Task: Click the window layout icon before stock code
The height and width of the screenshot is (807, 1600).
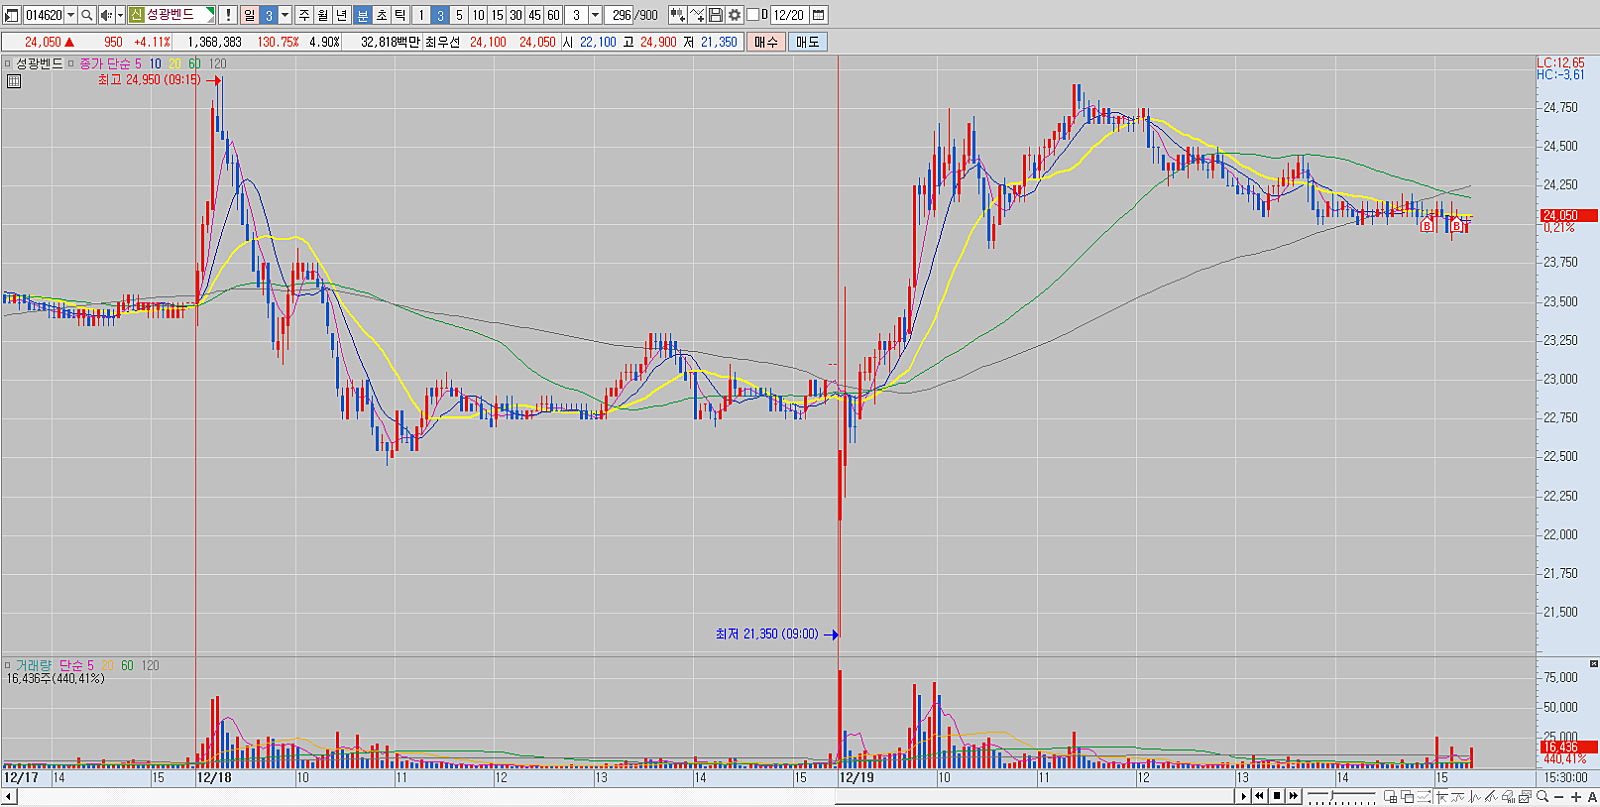Action: (x=12, y=15)
